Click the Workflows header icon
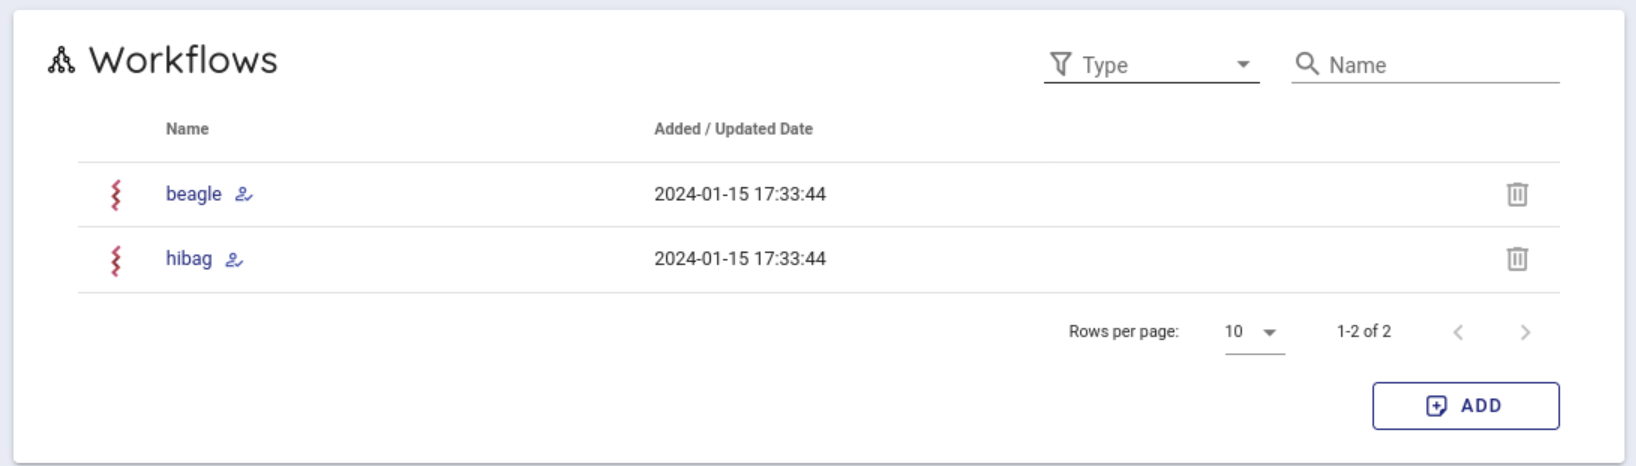The image size is (1636, 466). coord(61,61)
